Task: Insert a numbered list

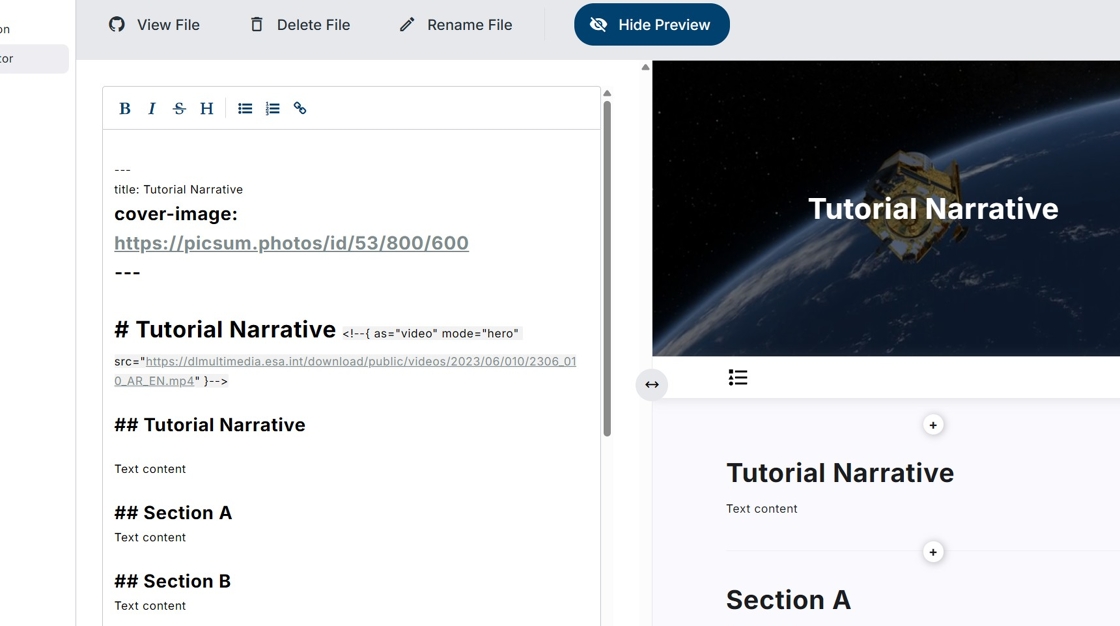Action: coord(272,109)
